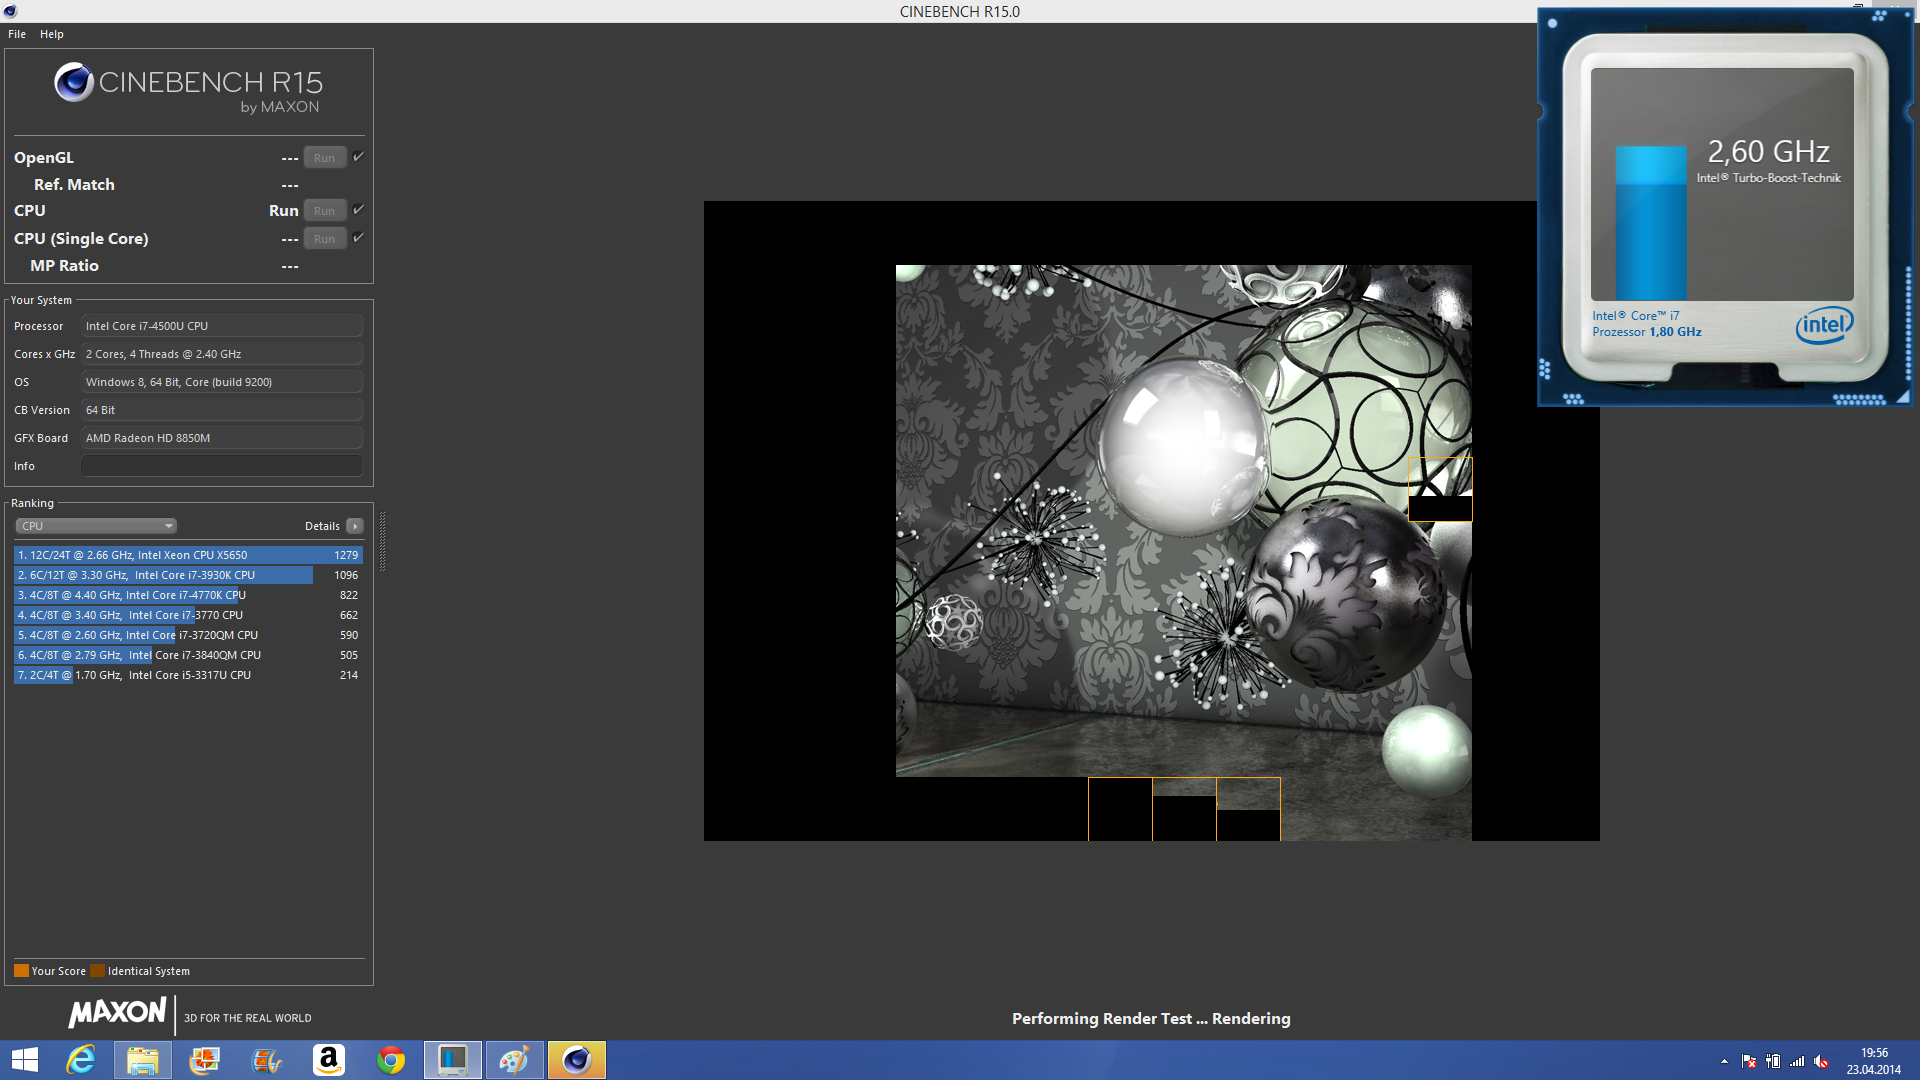Select ranking row Intel Core i7-4770K
The image size is (1920, 1080).
pos(188,595)
